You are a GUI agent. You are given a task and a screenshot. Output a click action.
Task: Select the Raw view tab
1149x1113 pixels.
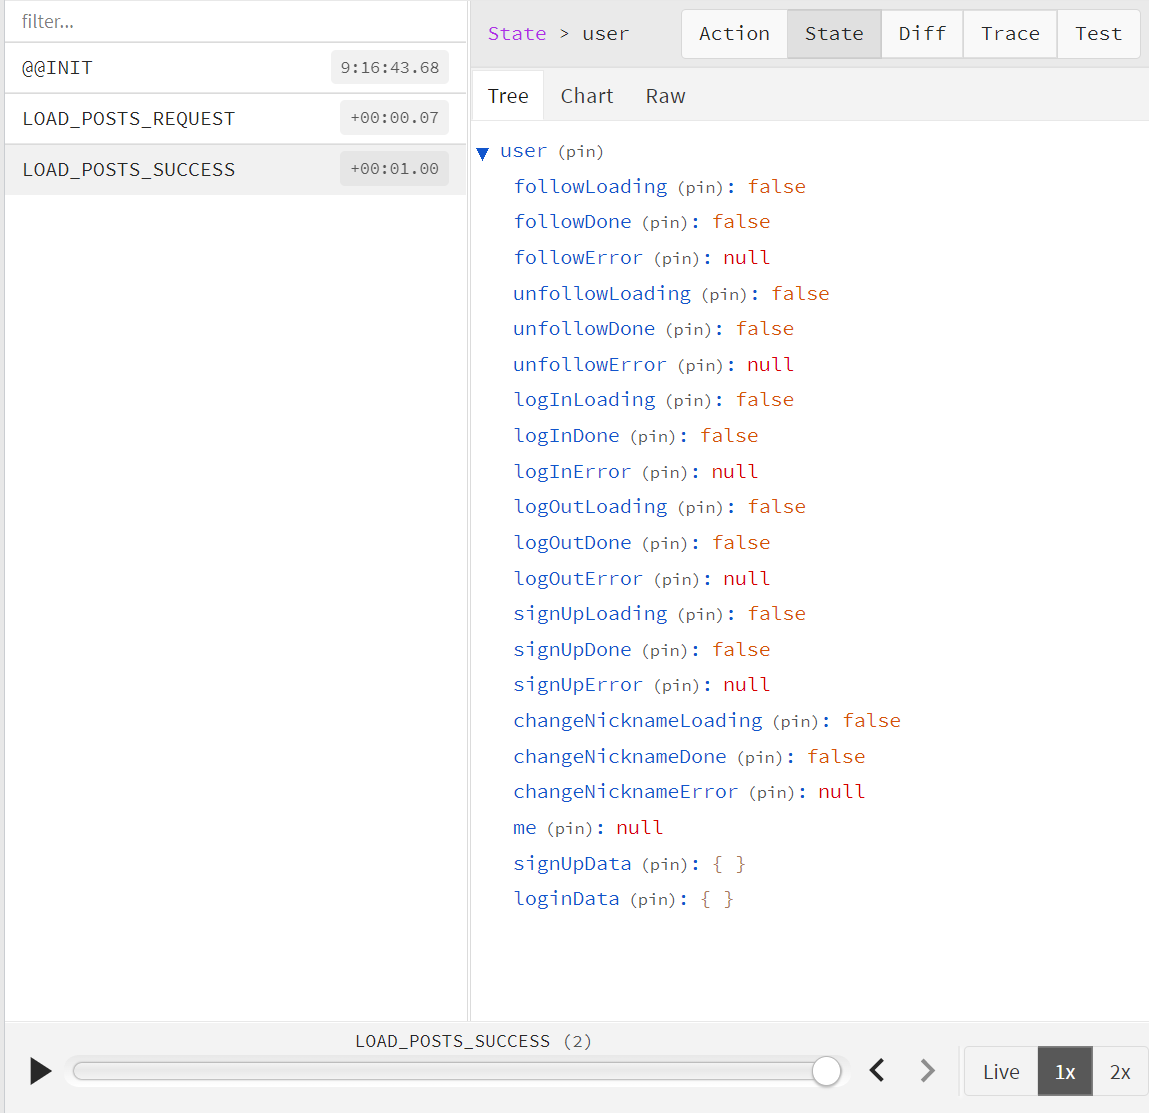665,96
